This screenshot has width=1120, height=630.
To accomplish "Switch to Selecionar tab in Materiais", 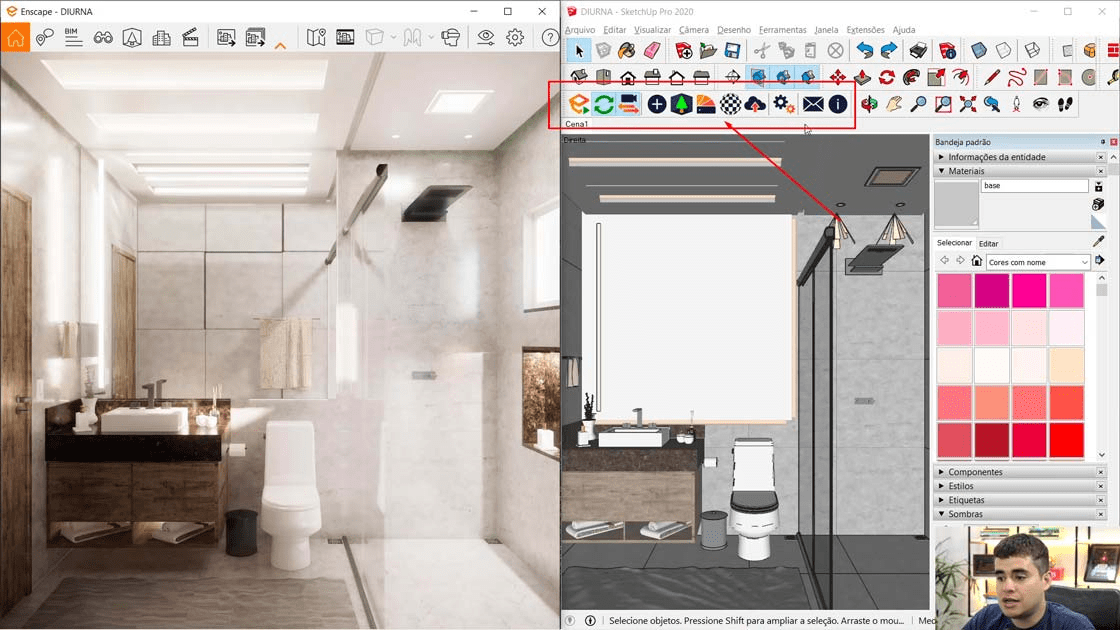I will coord(954,243).
